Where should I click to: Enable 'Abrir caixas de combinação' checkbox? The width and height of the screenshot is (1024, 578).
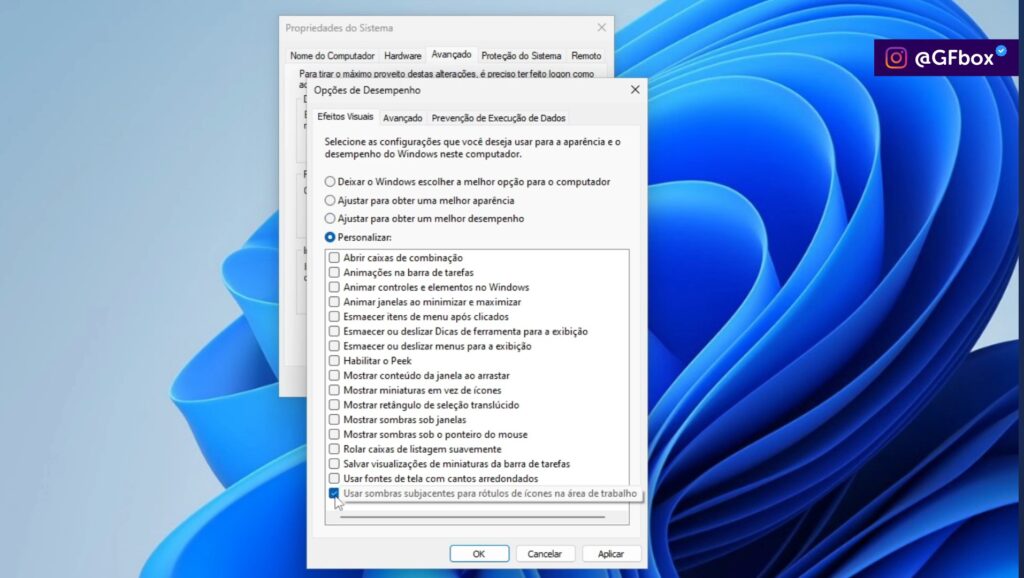(x=334, y=257)
